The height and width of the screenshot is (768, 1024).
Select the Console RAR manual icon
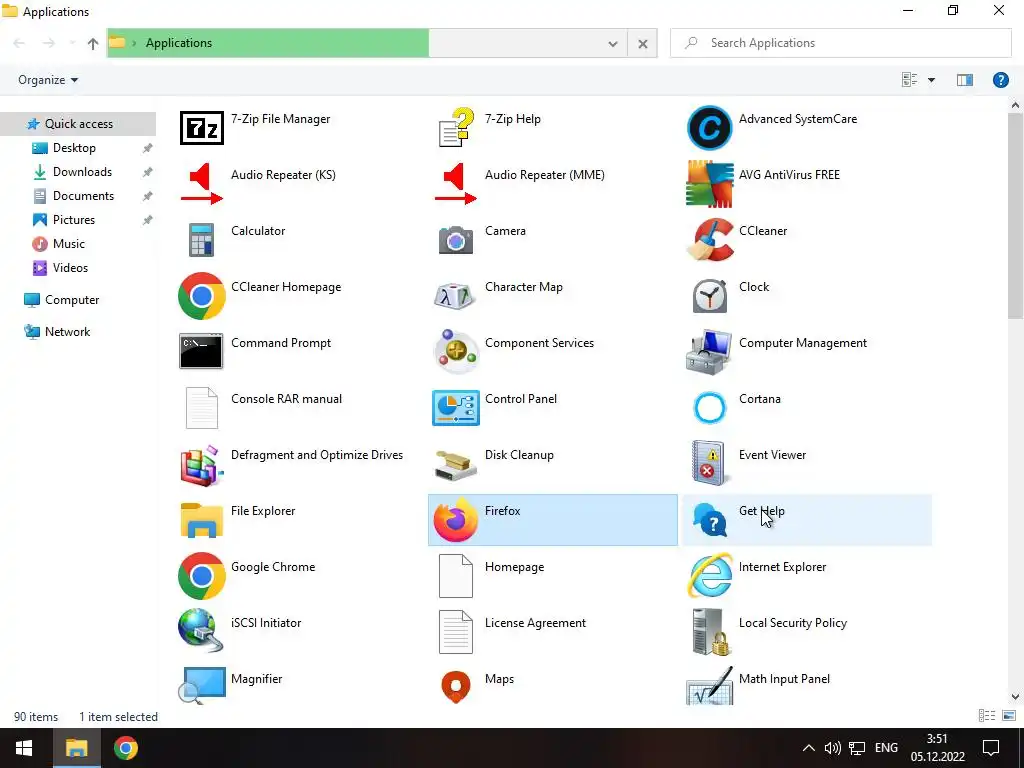[202, 408]
